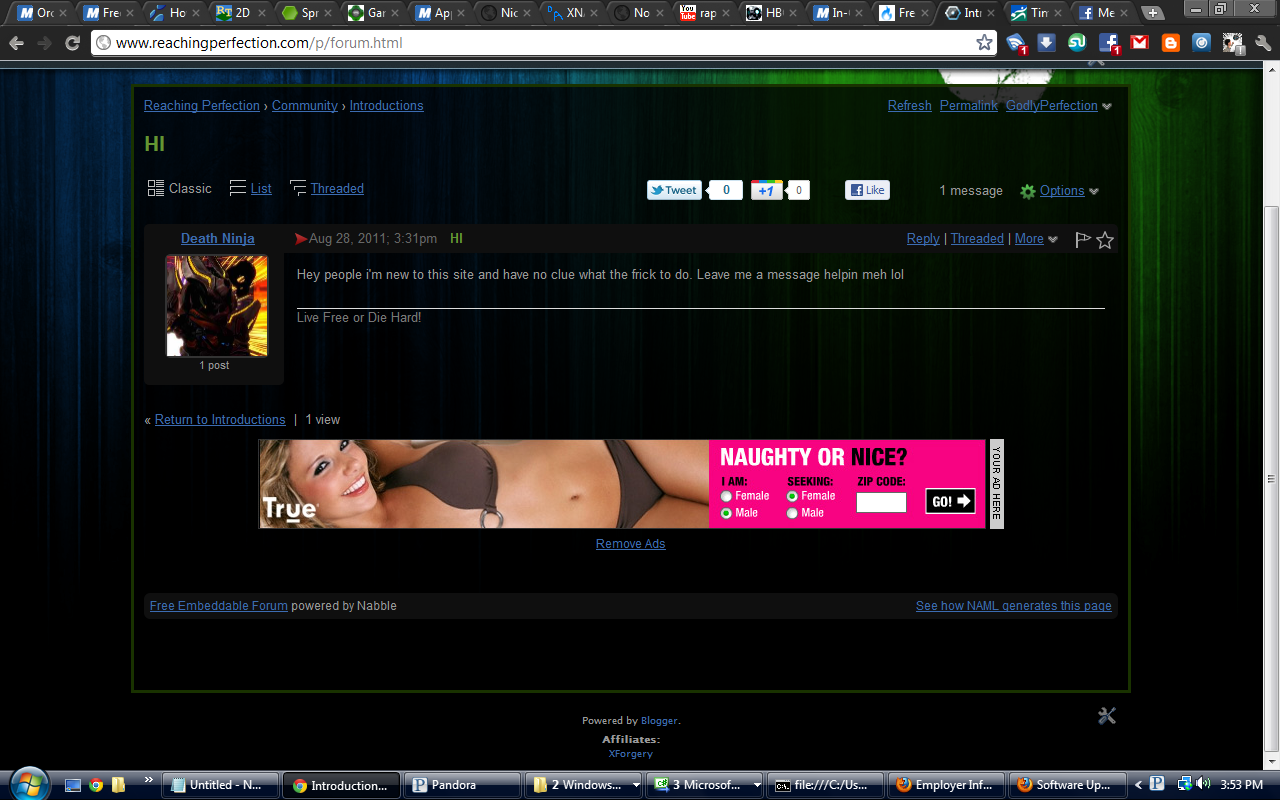Star the post as favorite

[1105, 240]
